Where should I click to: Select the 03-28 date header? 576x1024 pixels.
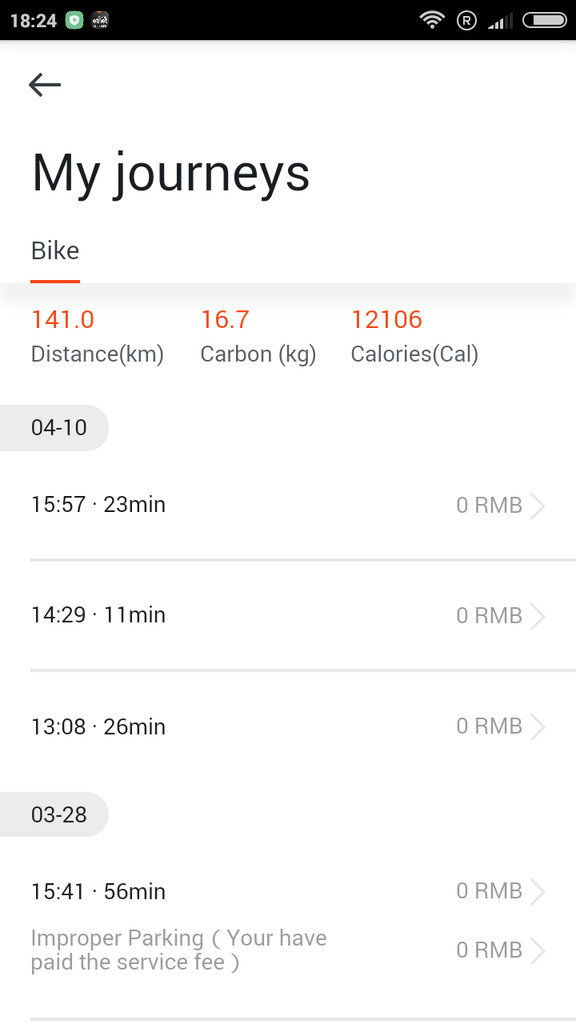pyautogui.click(x=55, y=815)
